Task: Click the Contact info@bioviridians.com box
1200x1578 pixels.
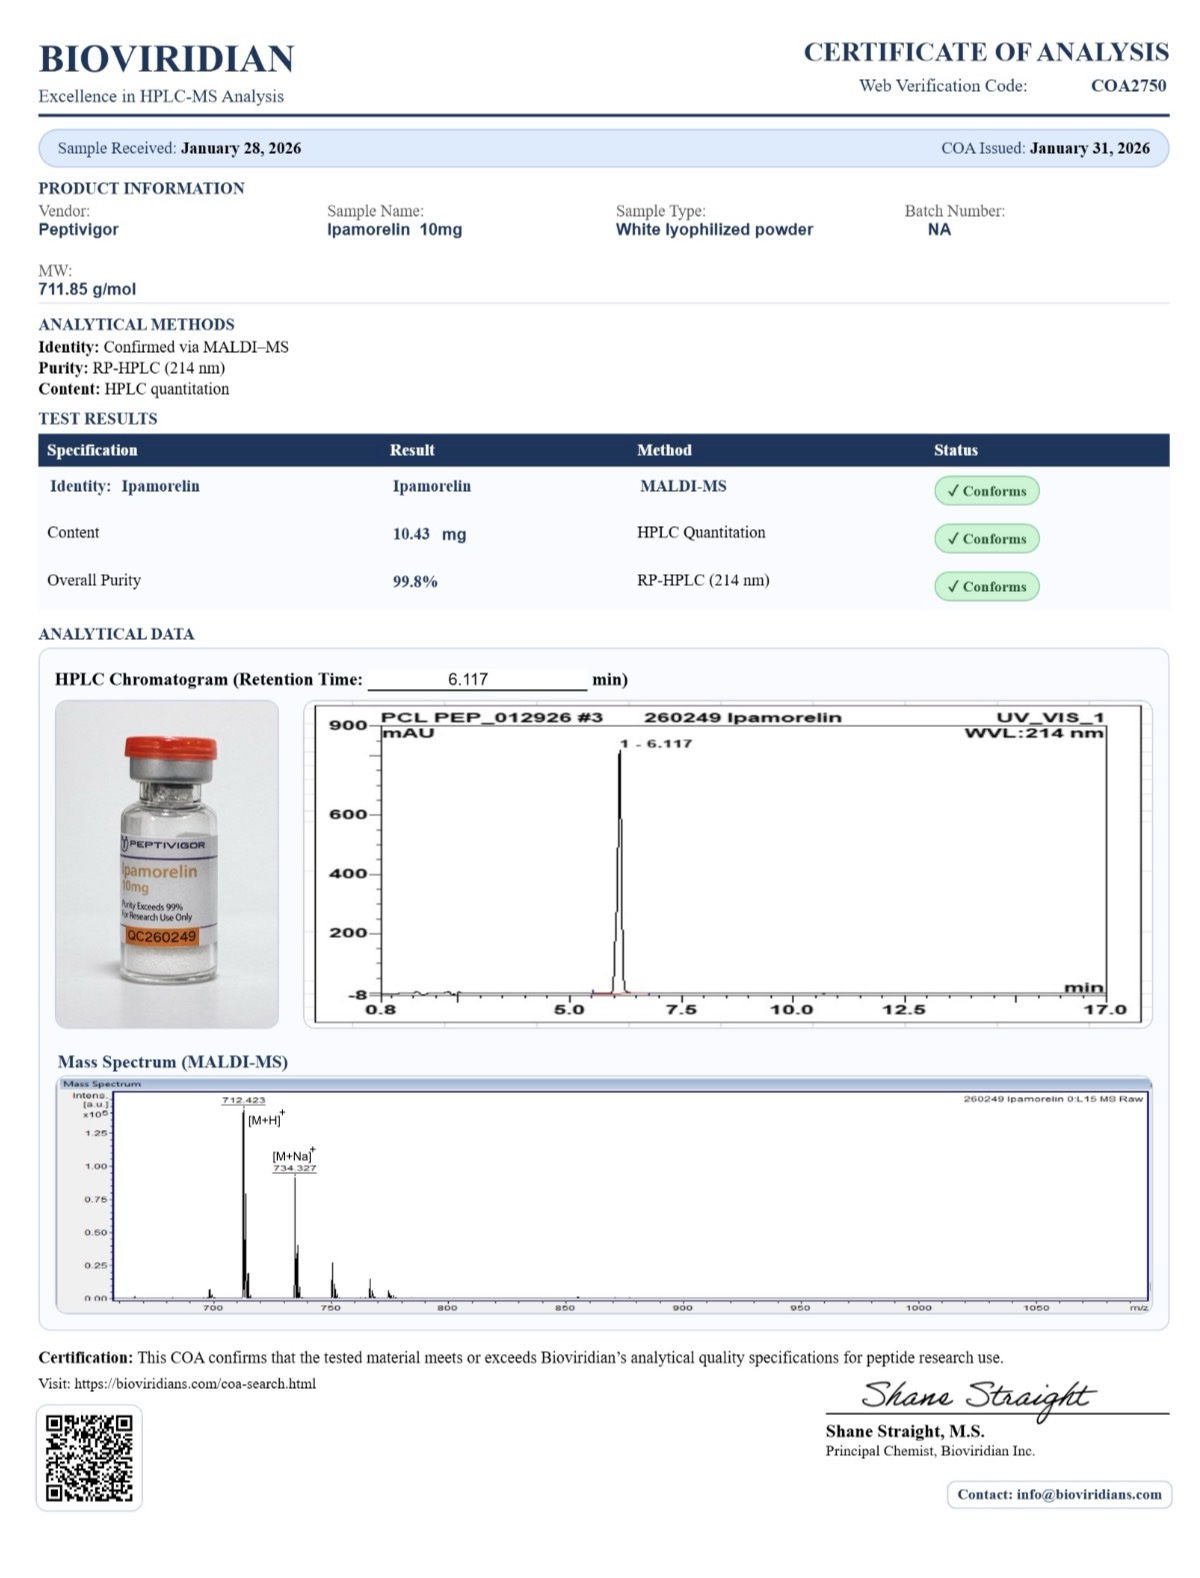Action: click(1058, 1494)
